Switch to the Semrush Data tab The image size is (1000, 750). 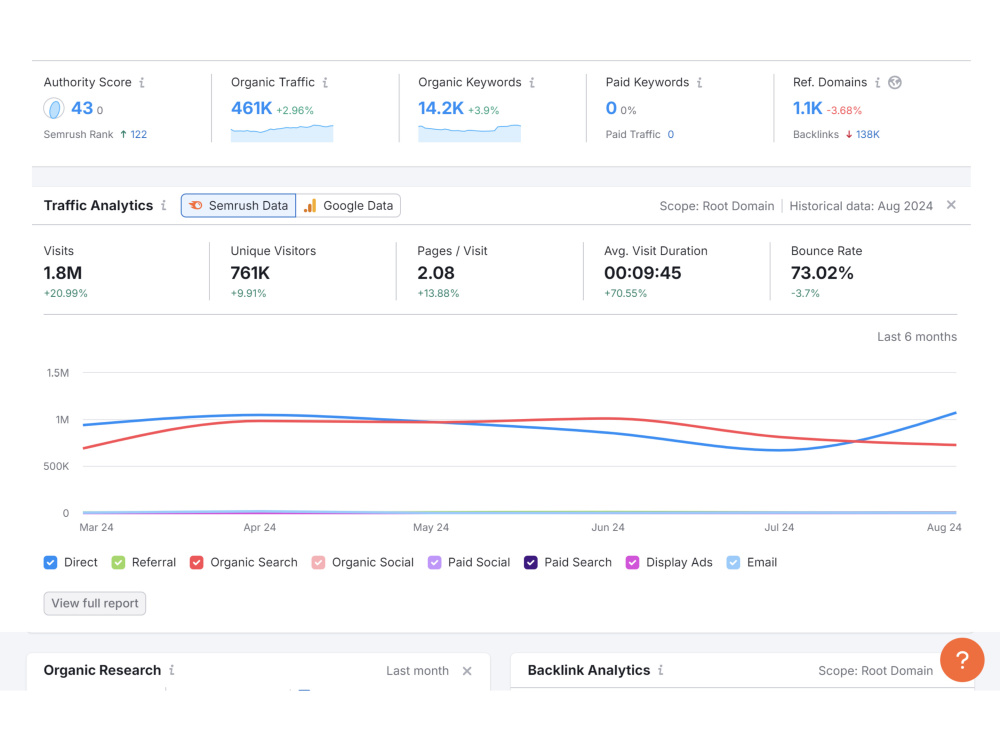pyautogui.click(x=239, y=205)
